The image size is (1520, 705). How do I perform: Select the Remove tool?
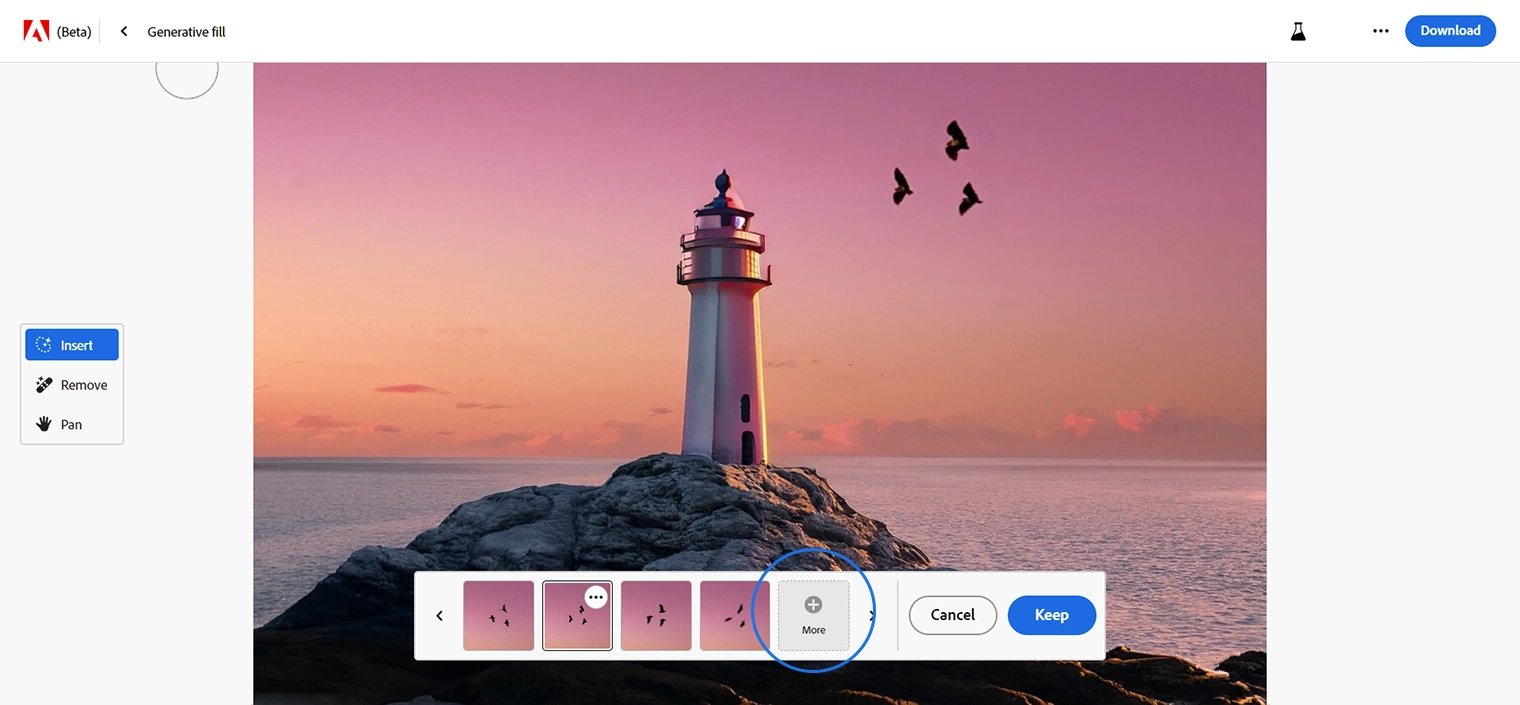point(72,385)
